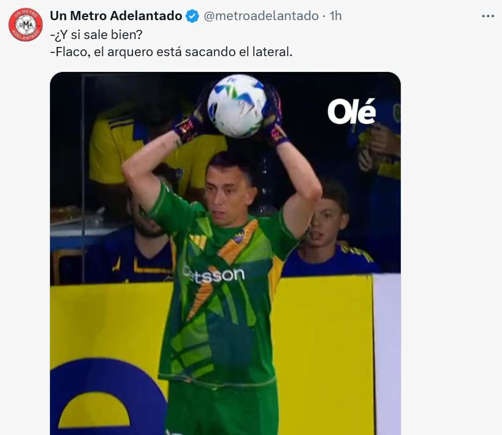Viewport: 502px width, 435px height.
Task: Click the boy in blue shirt behind barrier
Action: click(329, 231)
